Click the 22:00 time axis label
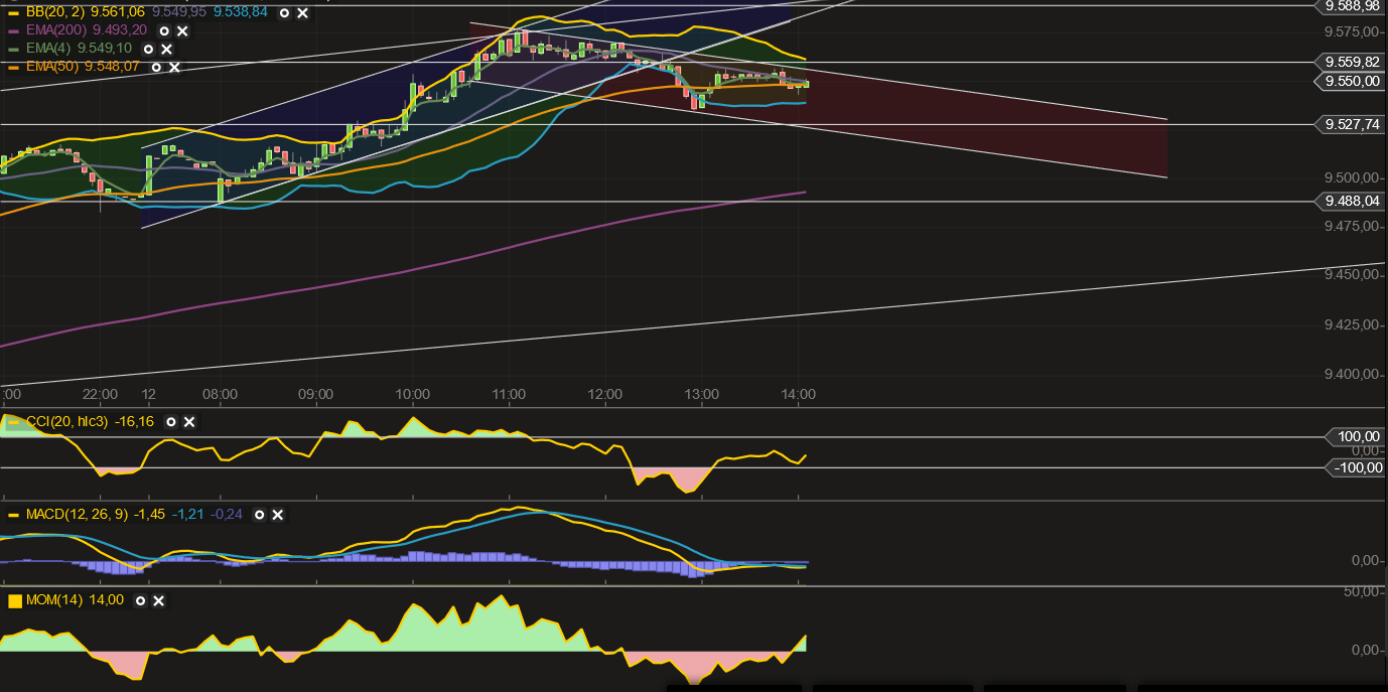 pyautogui.click(x=100, y=395)
